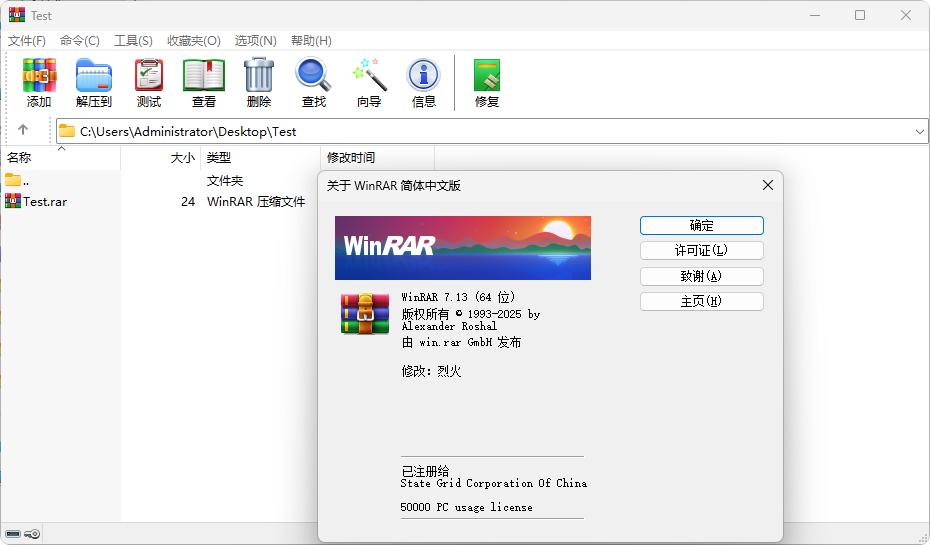930x545 pixels.
Task: Click the 许可证(L) license button
Action: pyautogui.click(x=702, y=250)
